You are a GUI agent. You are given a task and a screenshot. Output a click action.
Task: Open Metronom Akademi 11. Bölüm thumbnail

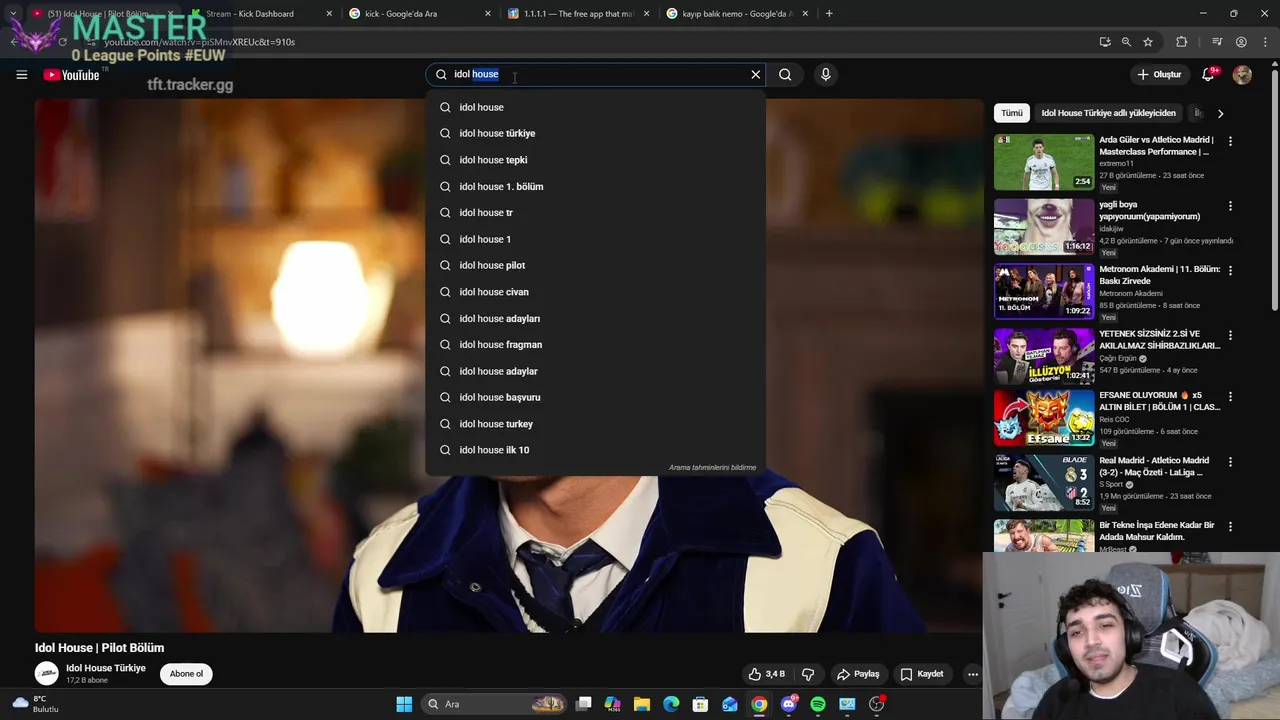coord(1044,291)
